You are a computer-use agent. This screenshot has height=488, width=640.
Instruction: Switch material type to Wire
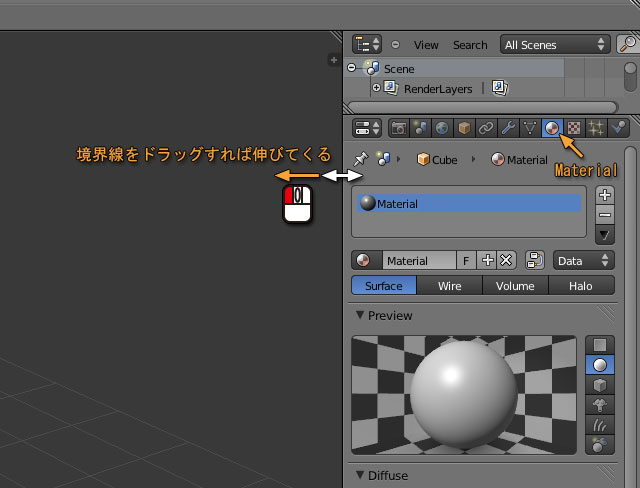tap(450, 286)
